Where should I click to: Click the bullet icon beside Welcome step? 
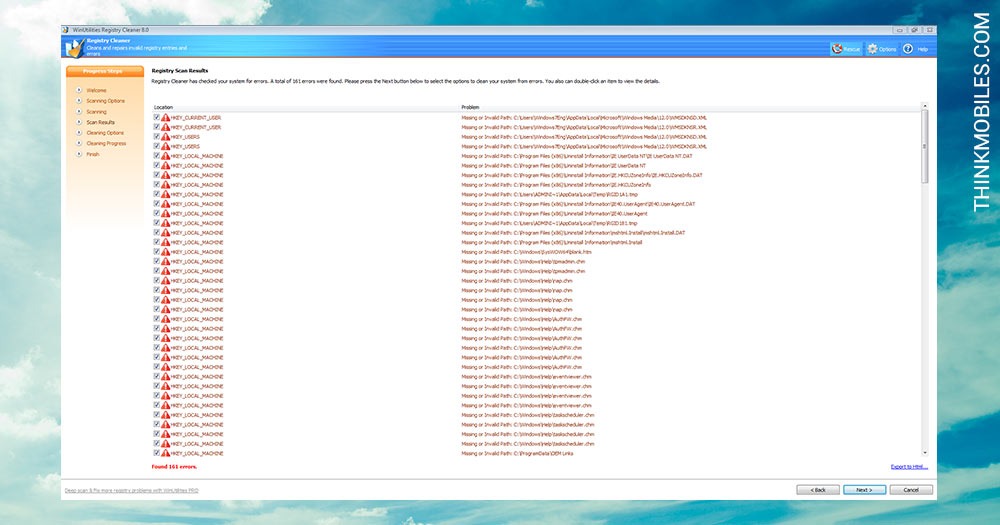79,90
